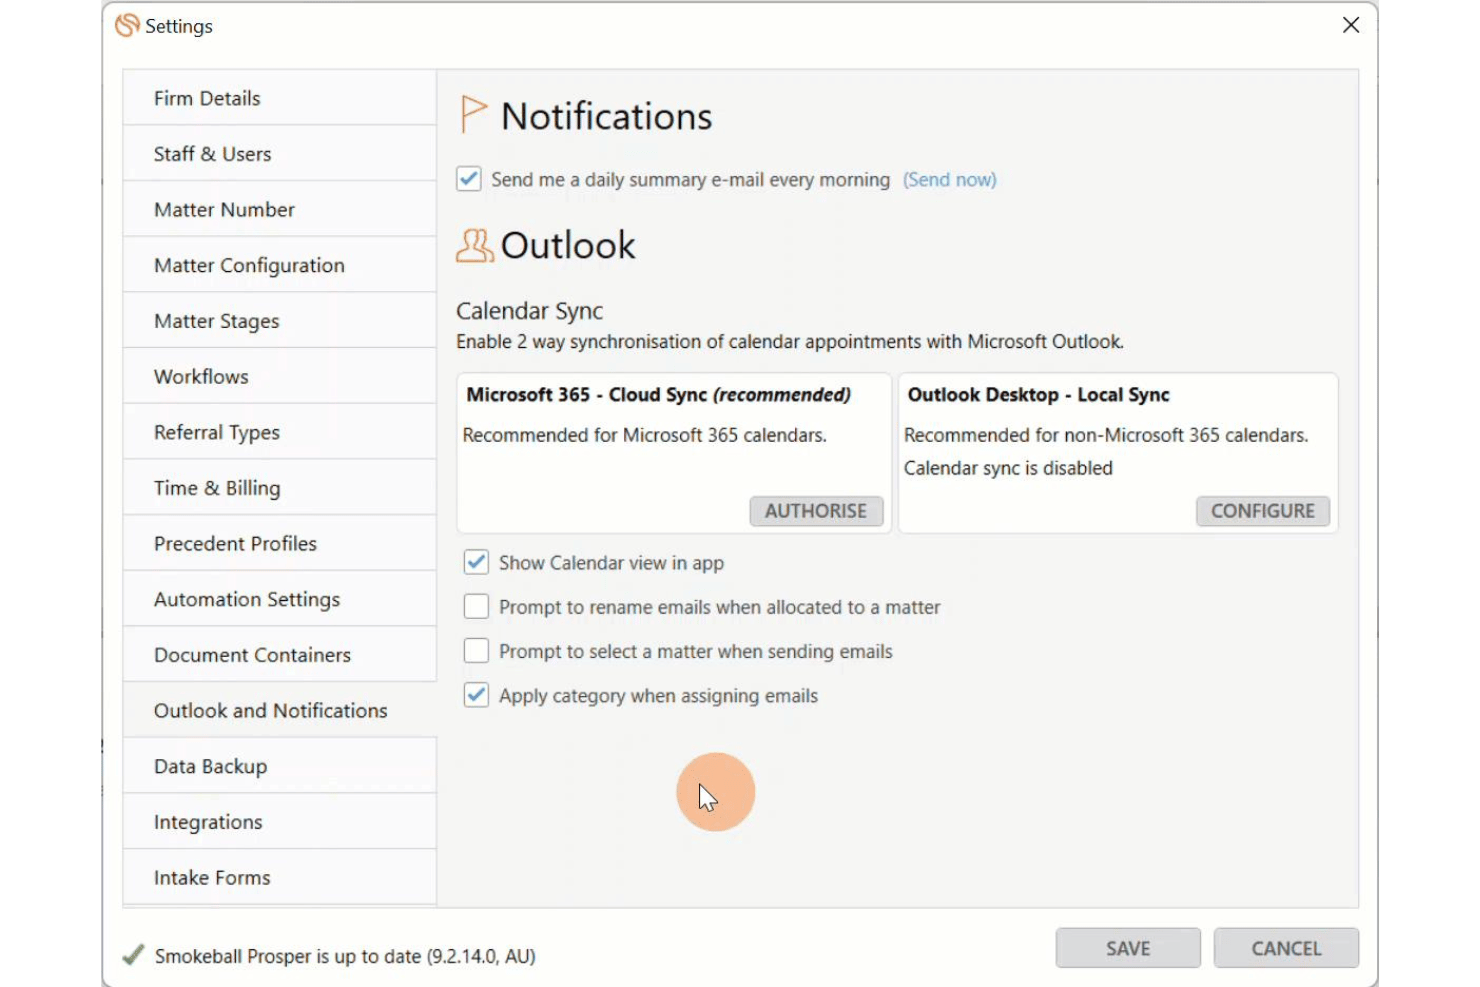Open Staff & Users settings
This screenshot has width=1480, height=987.
click(280, 153)
